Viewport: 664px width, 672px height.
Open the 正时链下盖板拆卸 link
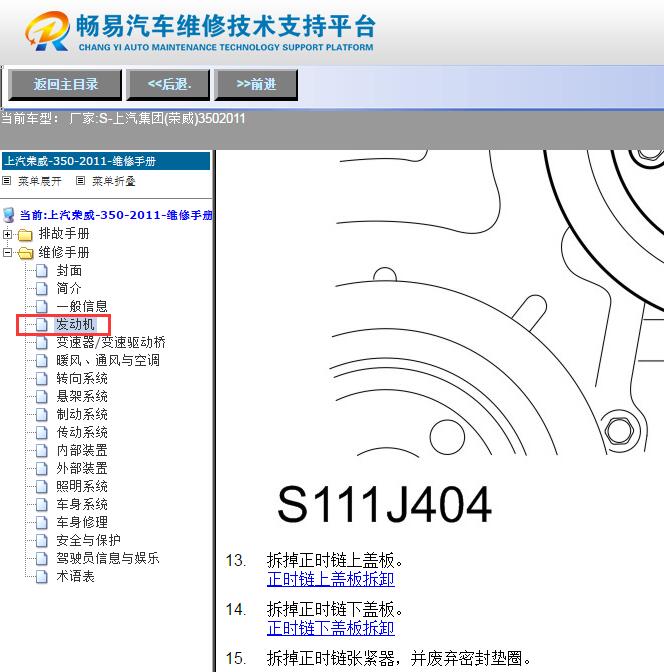330,628
